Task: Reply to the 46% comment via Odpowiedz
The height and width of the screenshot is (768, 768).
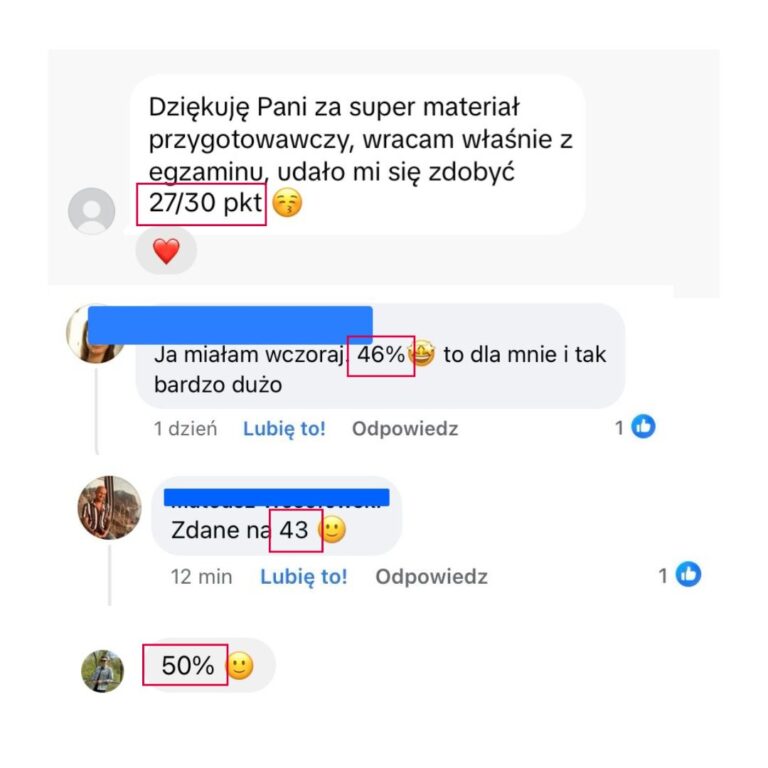Action: click(405, 429)
